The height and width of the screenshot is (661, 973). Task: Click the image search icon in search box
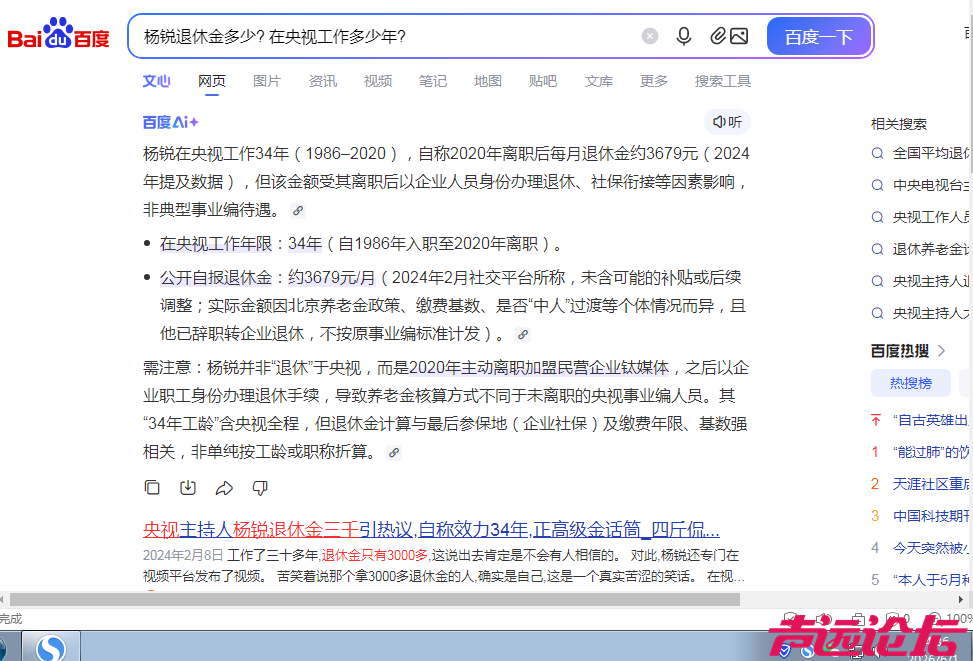(x=739, y=36)
